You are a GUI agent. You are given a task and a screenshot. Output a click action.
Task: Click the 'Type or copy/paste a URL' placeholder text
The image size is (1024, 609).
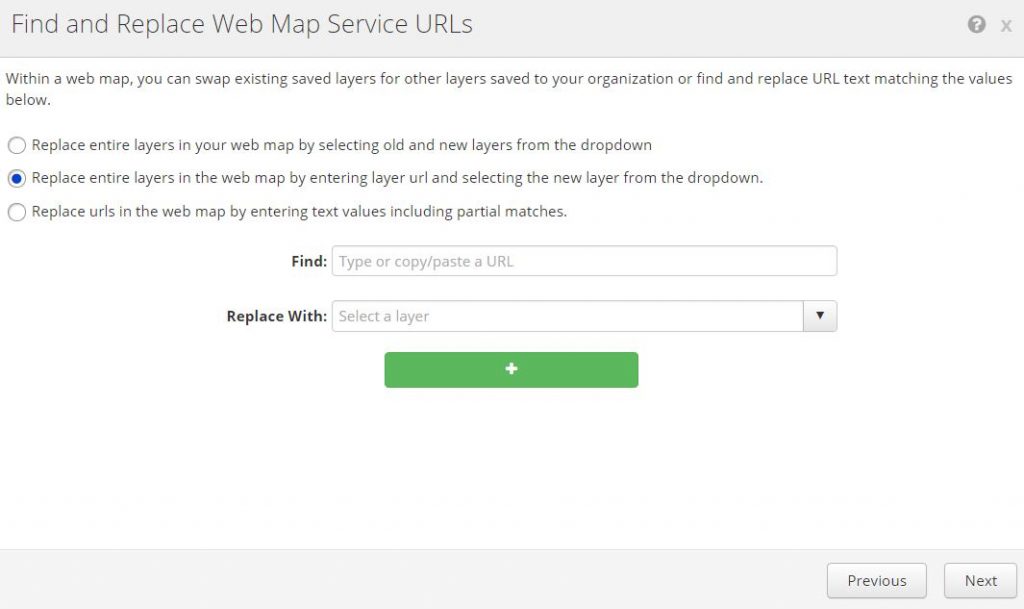[426, 261]
